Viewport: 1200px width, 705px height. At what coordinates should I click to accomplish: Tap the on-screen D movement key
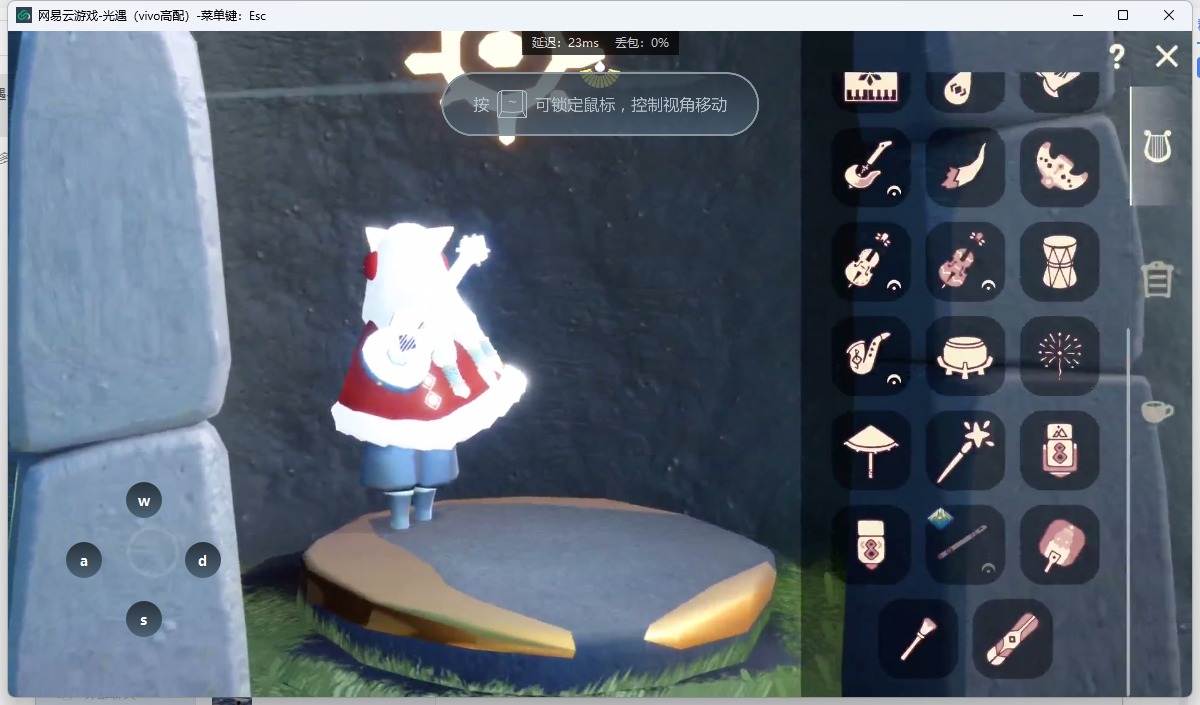tap(203, 560)
